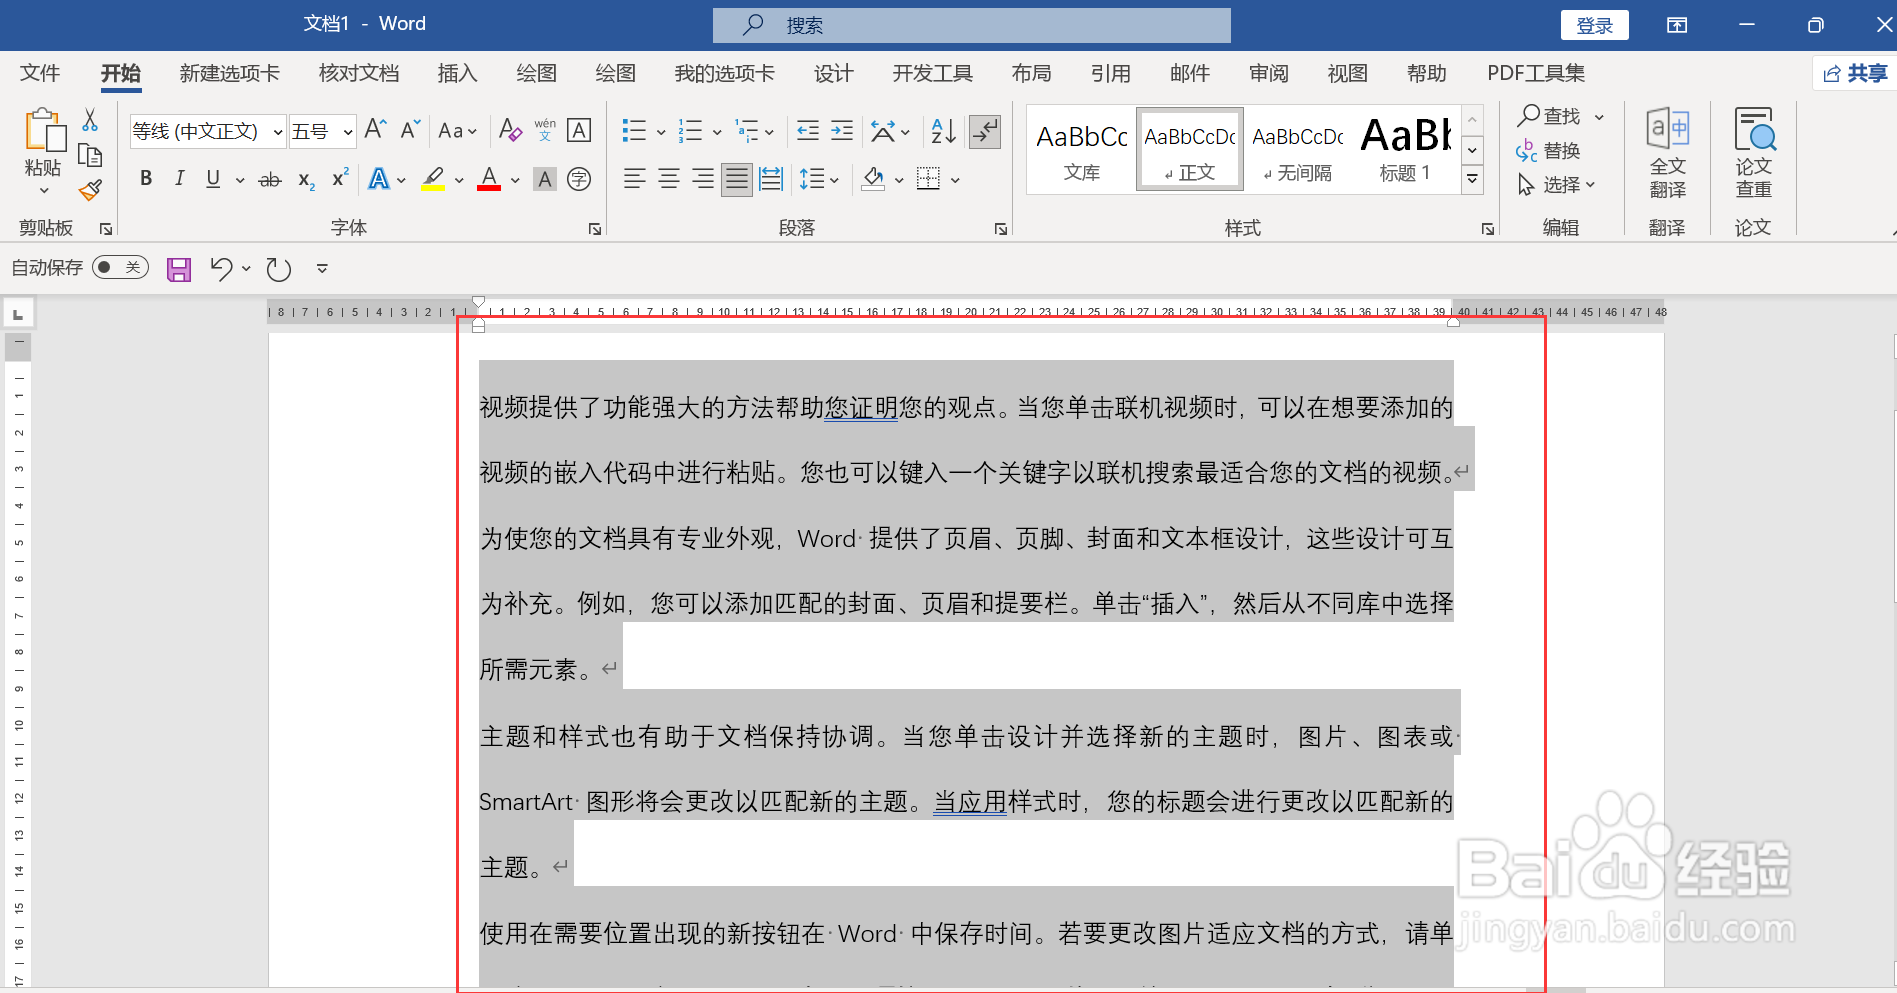Image resolution: width=1897 pixels, height=993 pixels.
Task: Click the enclosed character icon
Action: (579, 179)
